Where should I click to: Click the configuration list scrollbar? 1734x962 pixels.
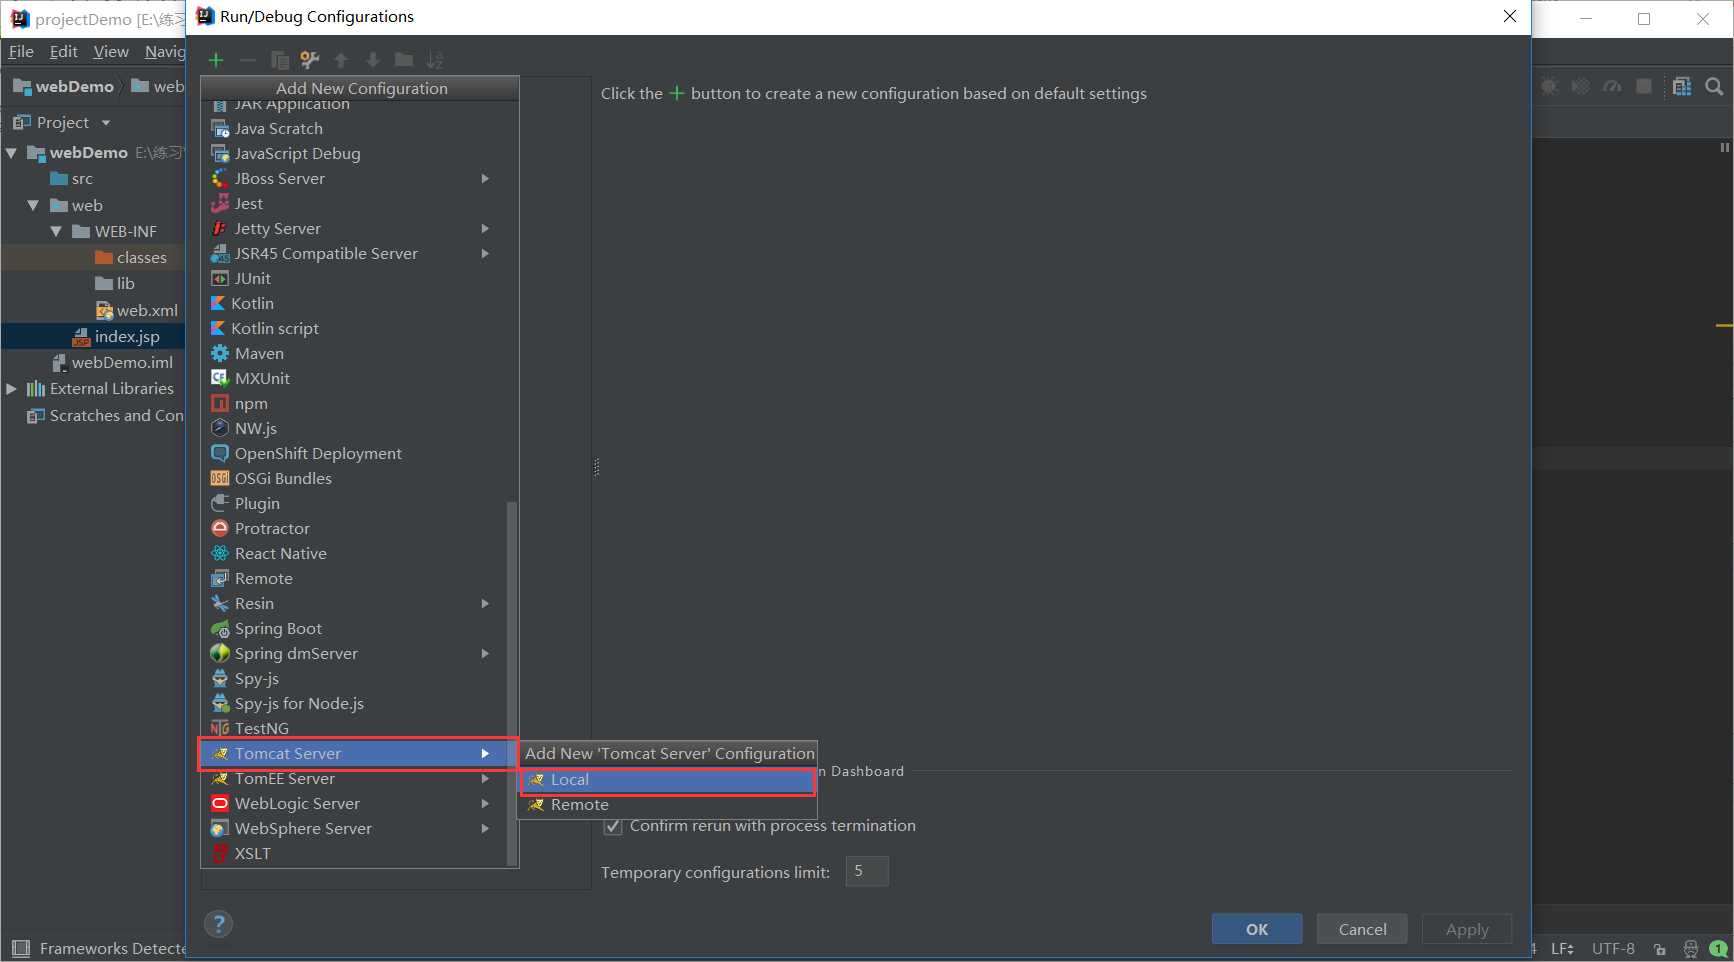tap(512, 682)
